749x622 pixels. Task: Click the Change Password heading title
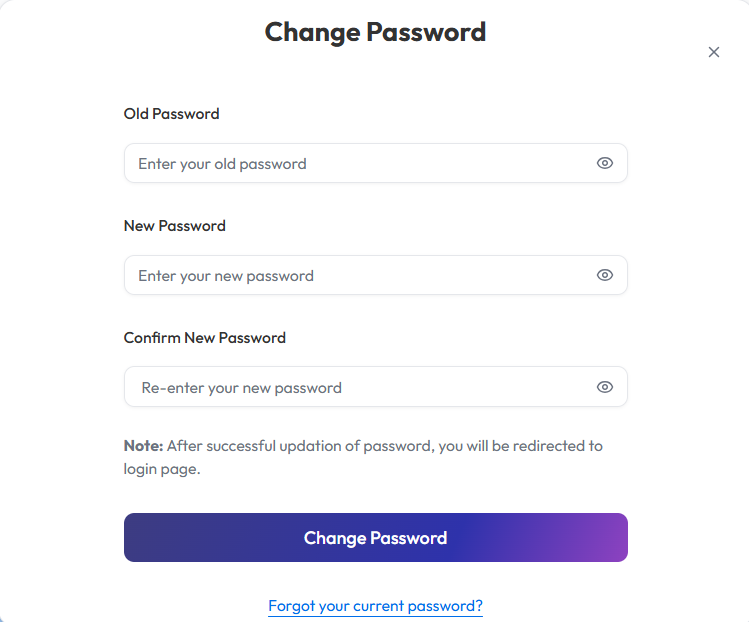coord(375,32)
